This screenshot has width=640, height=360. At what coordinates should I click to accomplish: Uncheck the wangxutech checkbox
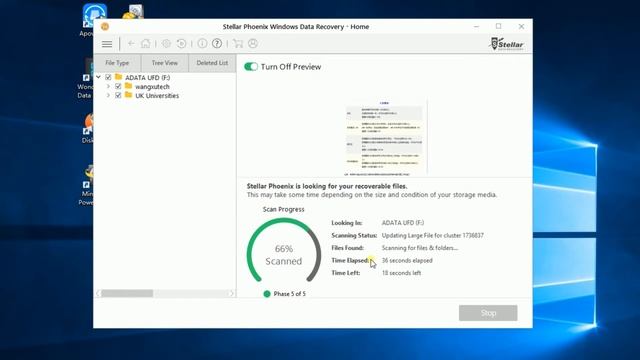click(118, 86)
